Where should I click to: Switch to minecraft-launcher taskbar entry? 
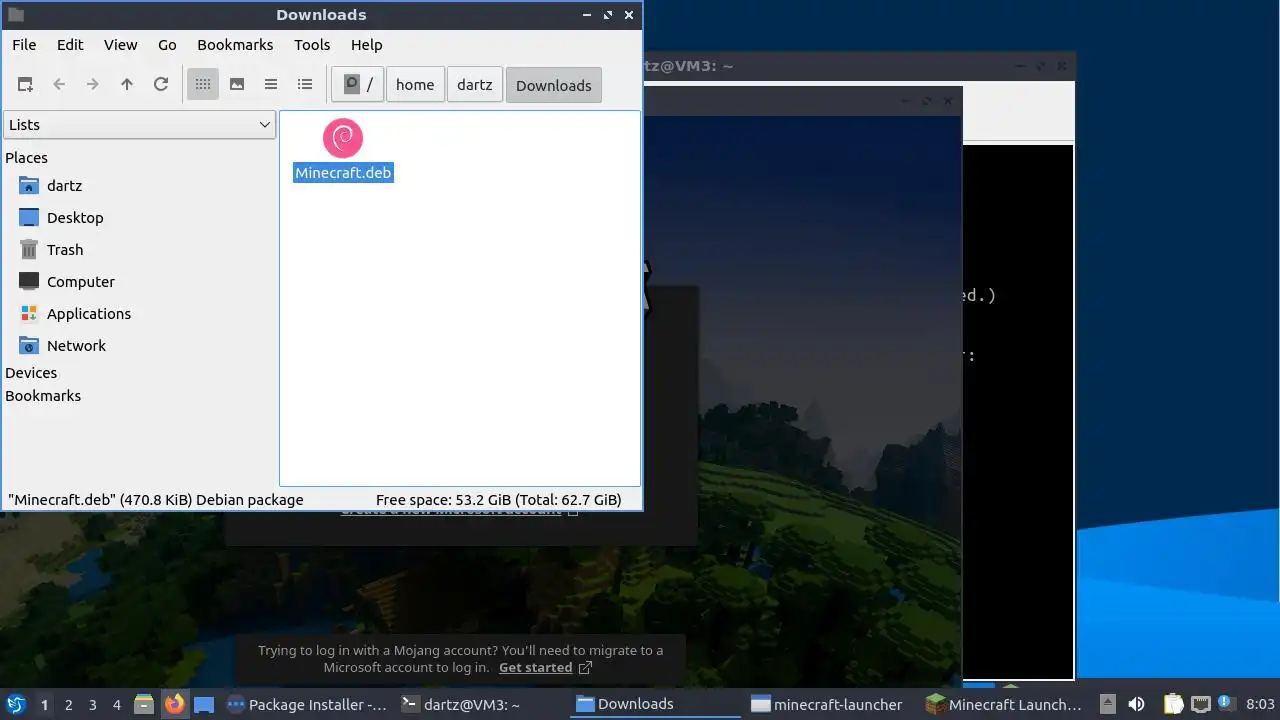tap(828, 705)
